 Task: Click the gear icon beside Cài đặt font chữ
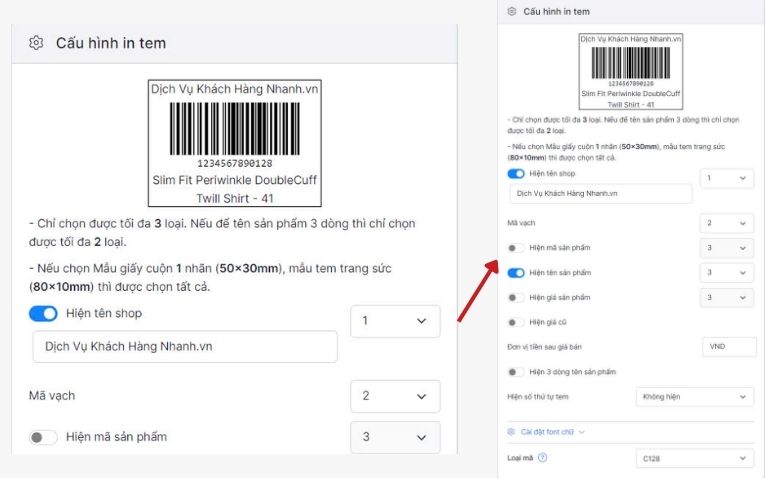coord(511,432)
